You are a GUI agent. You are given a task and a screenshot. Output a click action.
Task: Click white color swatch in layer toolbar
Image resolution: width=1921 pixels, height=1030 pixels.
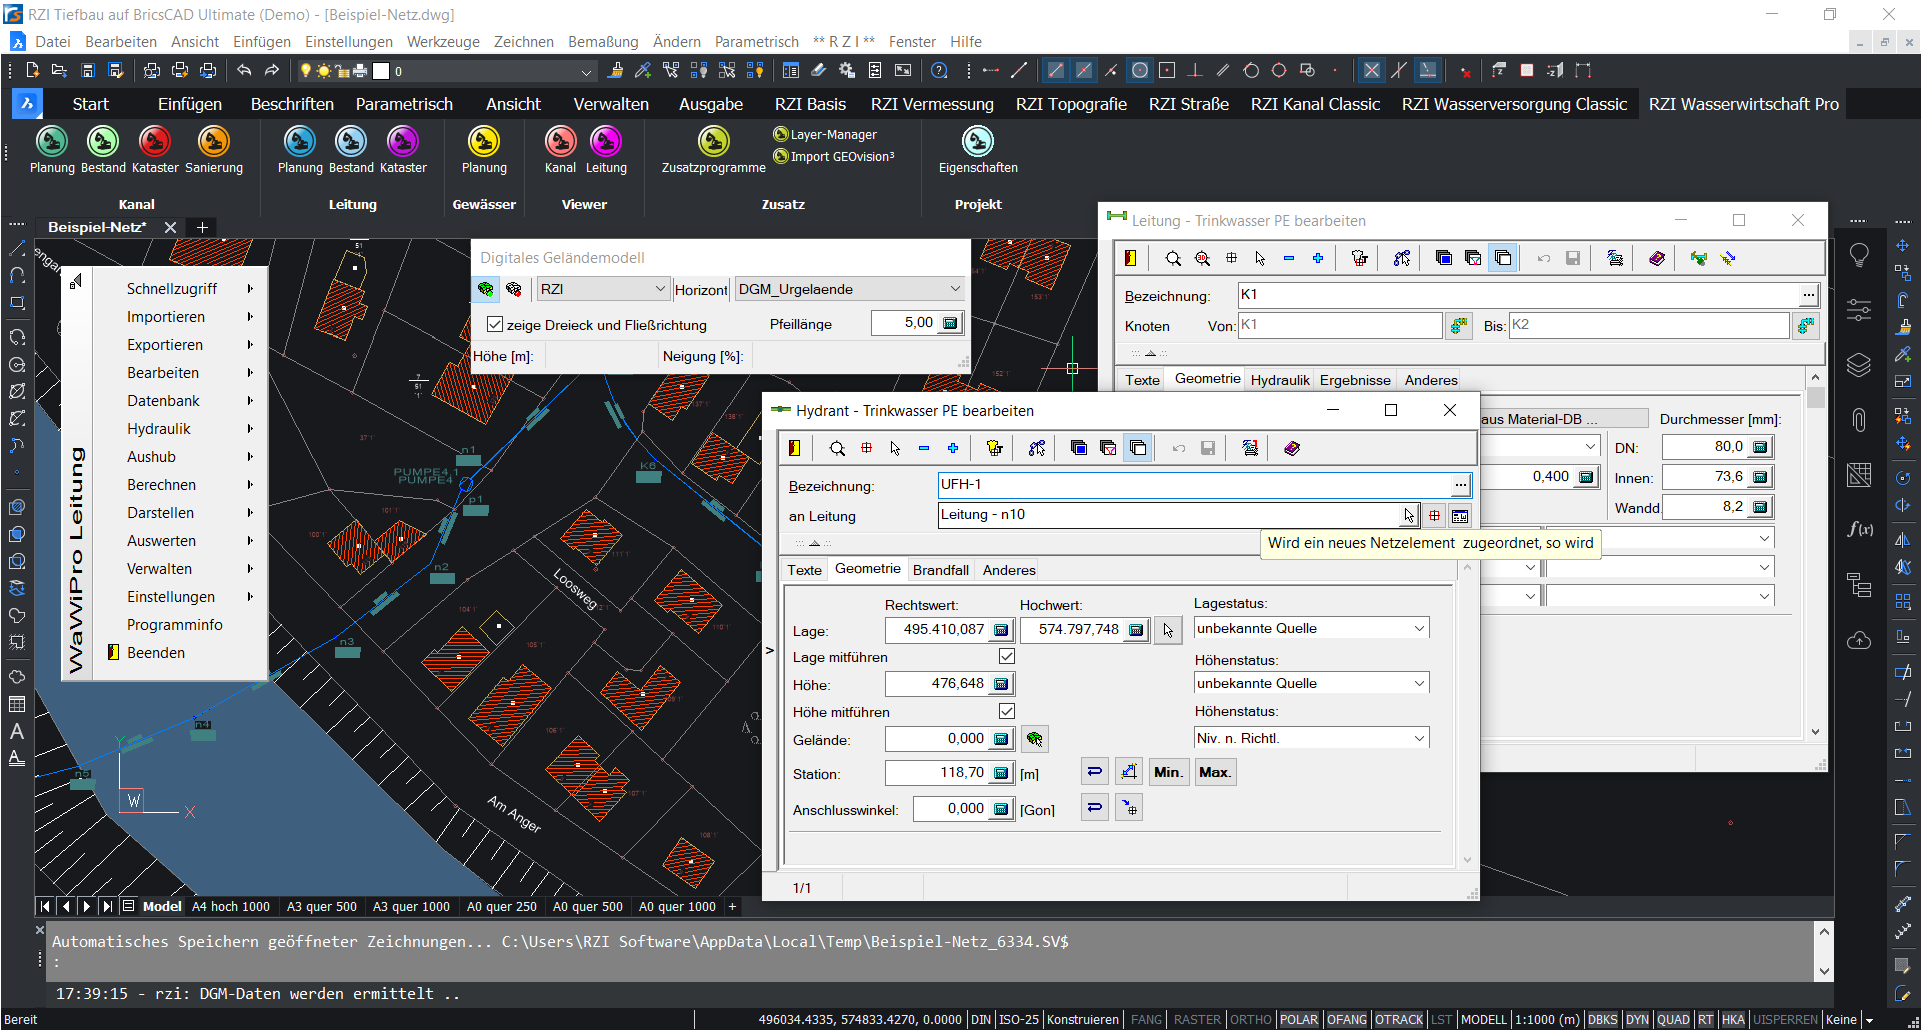click(x=381, y=71)
